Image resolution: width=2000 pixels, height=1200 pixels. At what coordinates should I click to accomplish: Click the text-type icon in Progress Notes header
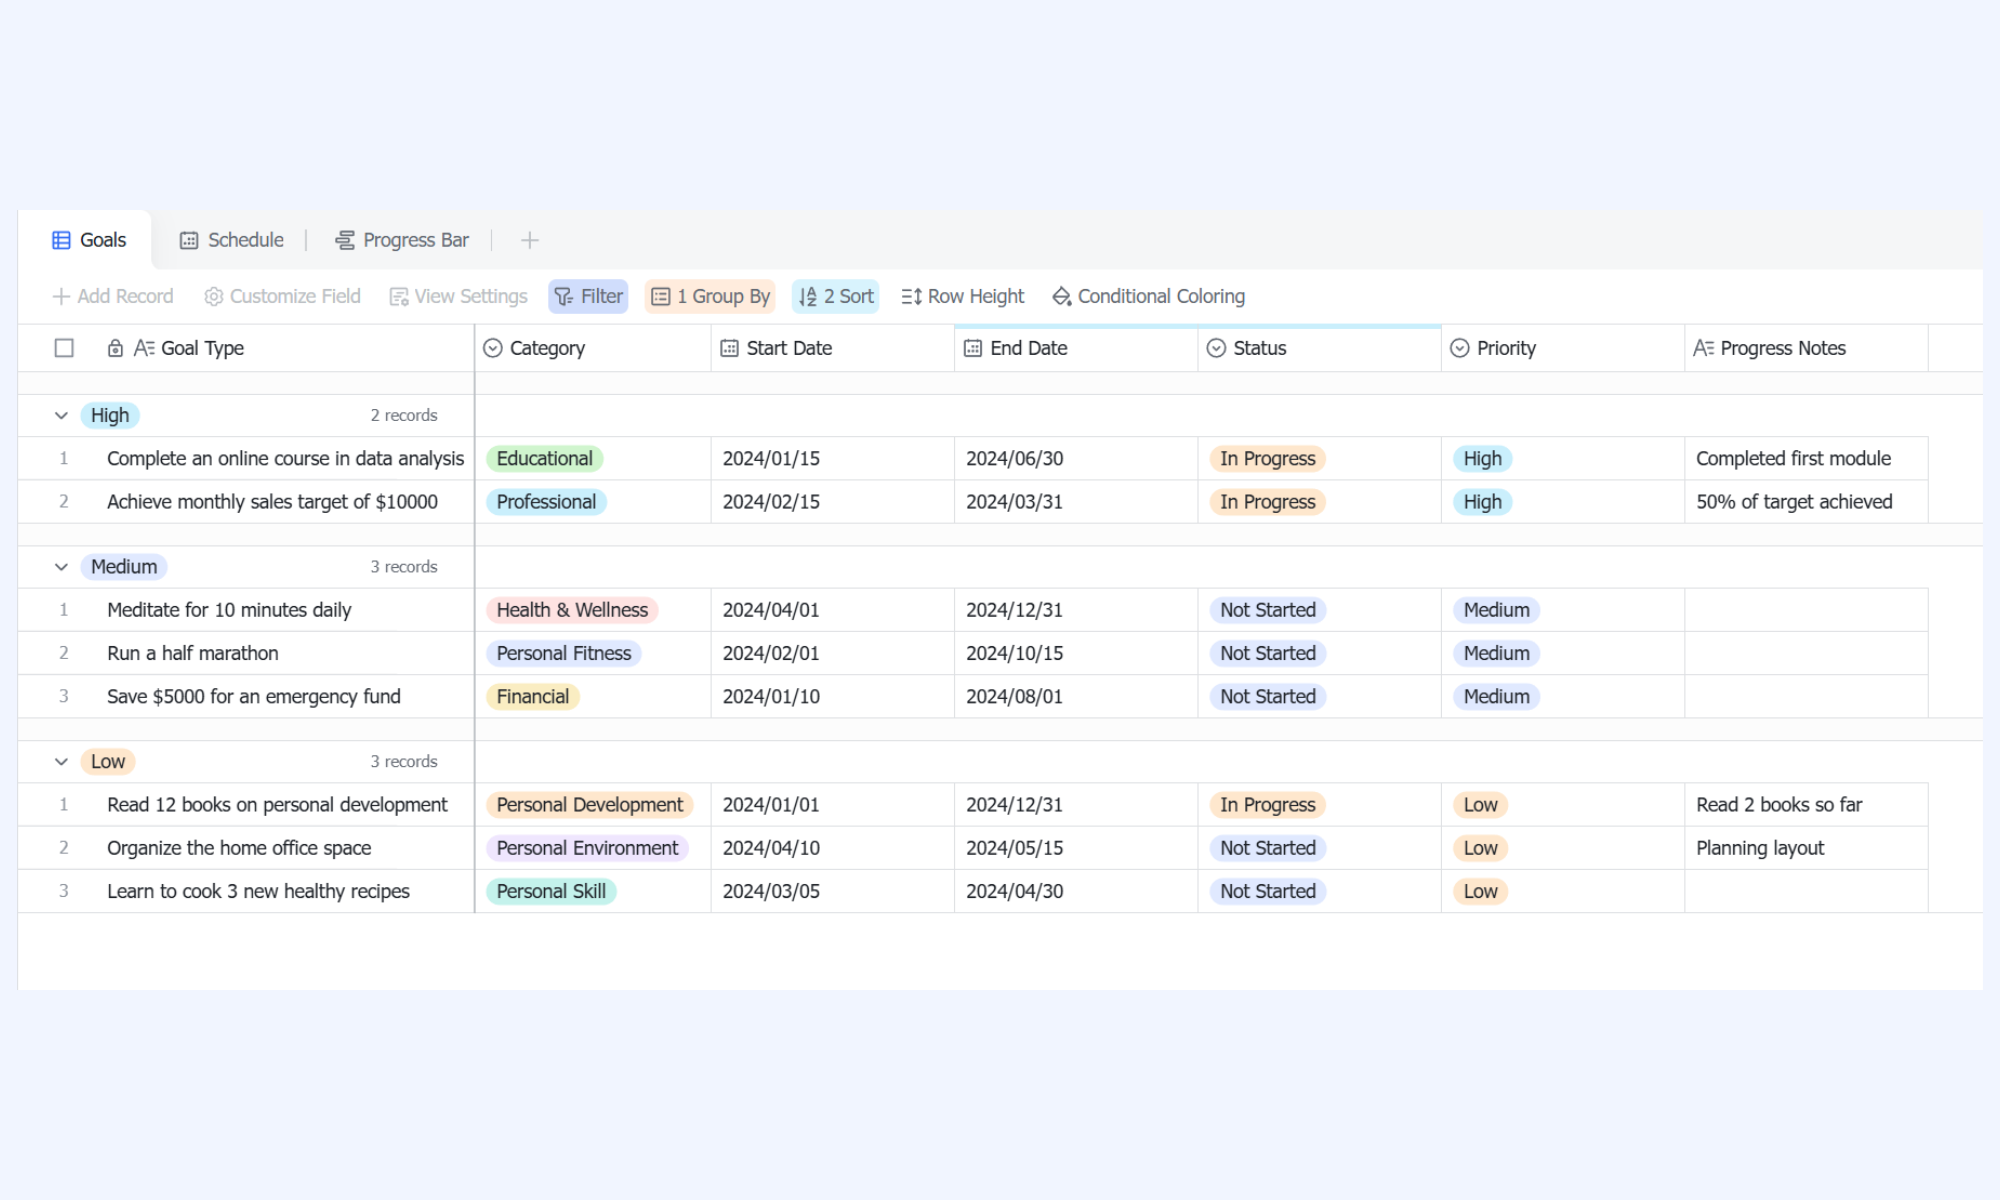[x=1704, y=348]
